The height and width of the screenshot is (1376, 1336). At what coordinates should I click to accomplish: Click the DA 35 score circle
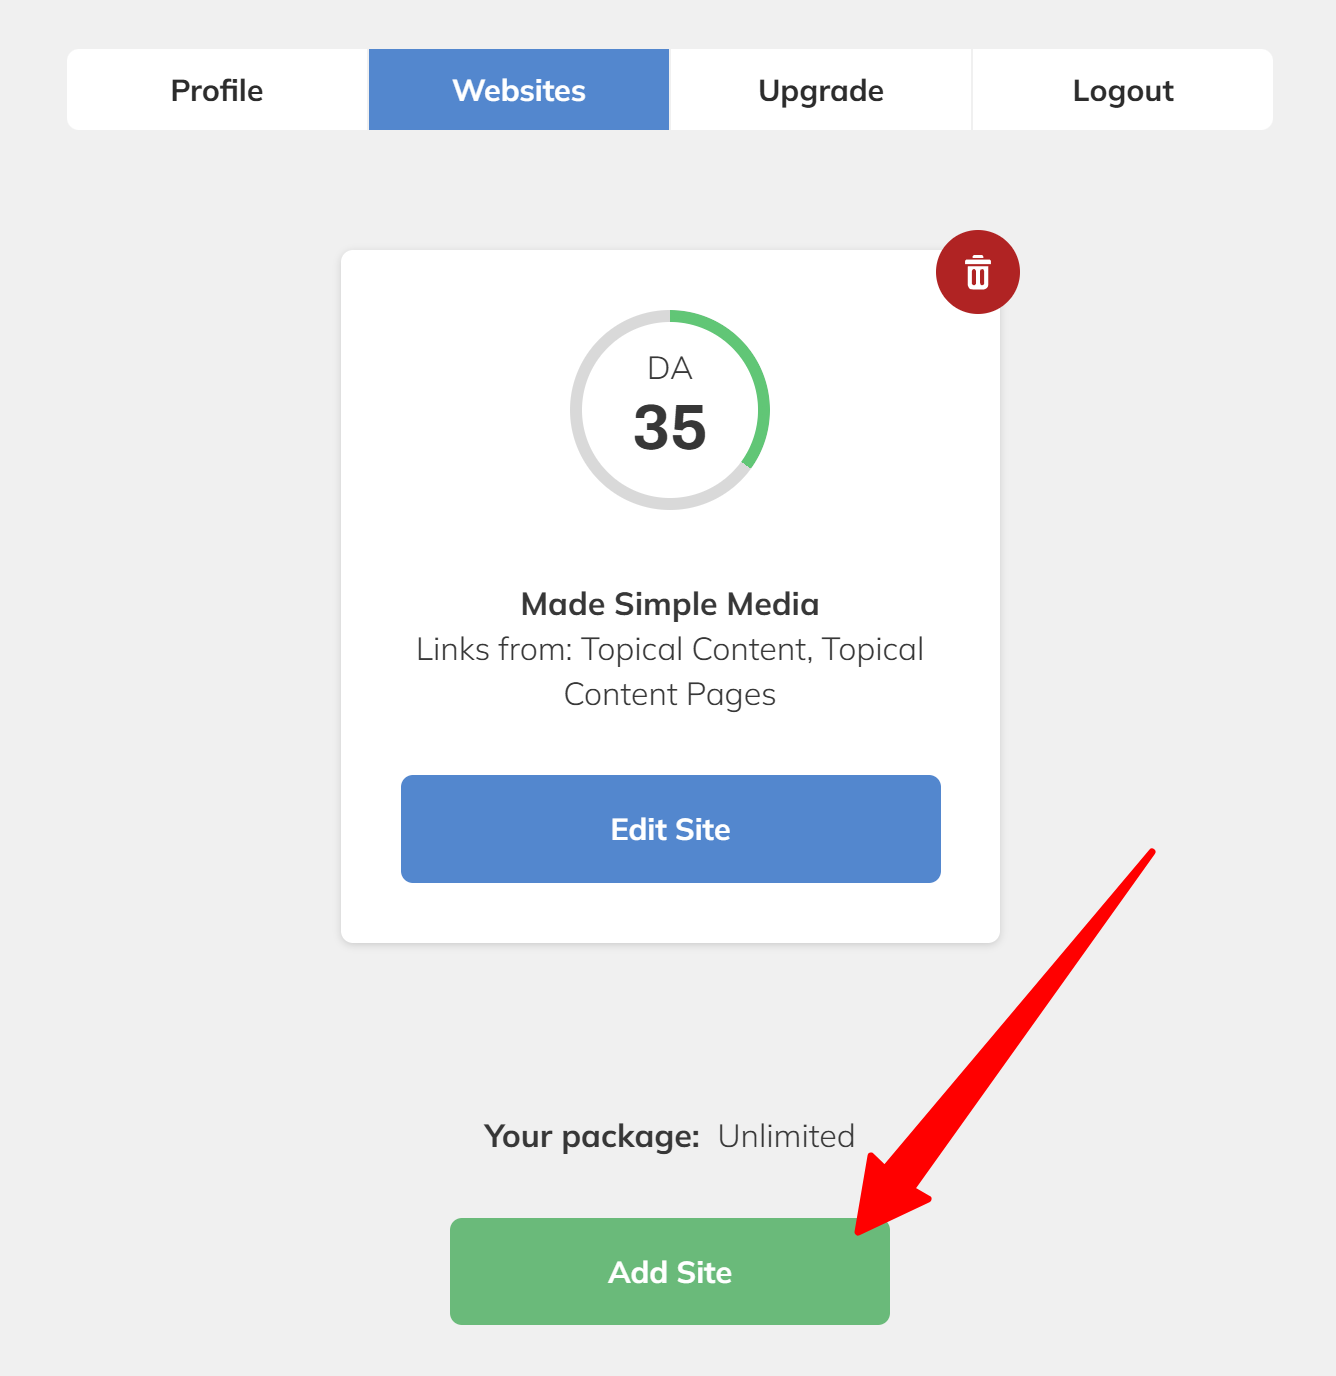tap(670, 408)
